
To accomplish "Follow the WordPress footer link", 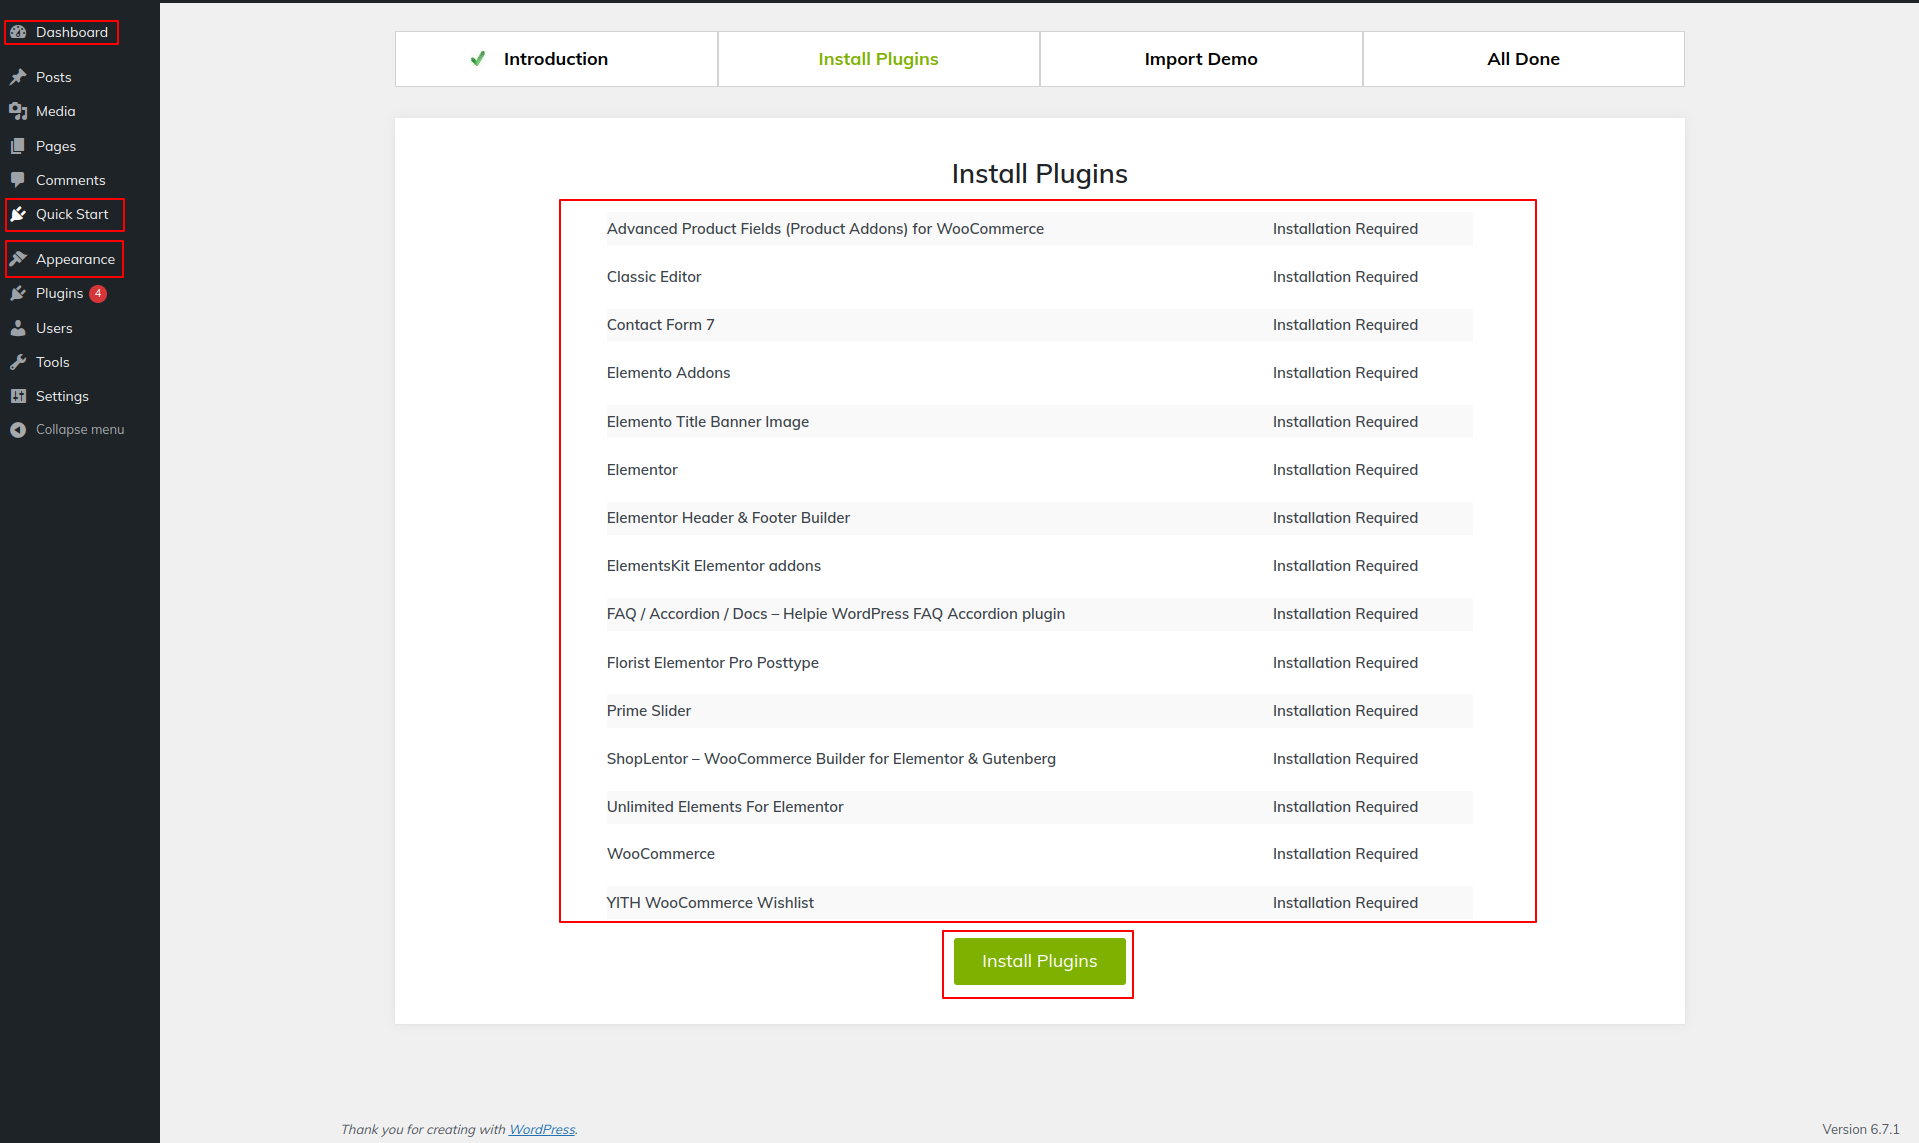I will 542,1130.
